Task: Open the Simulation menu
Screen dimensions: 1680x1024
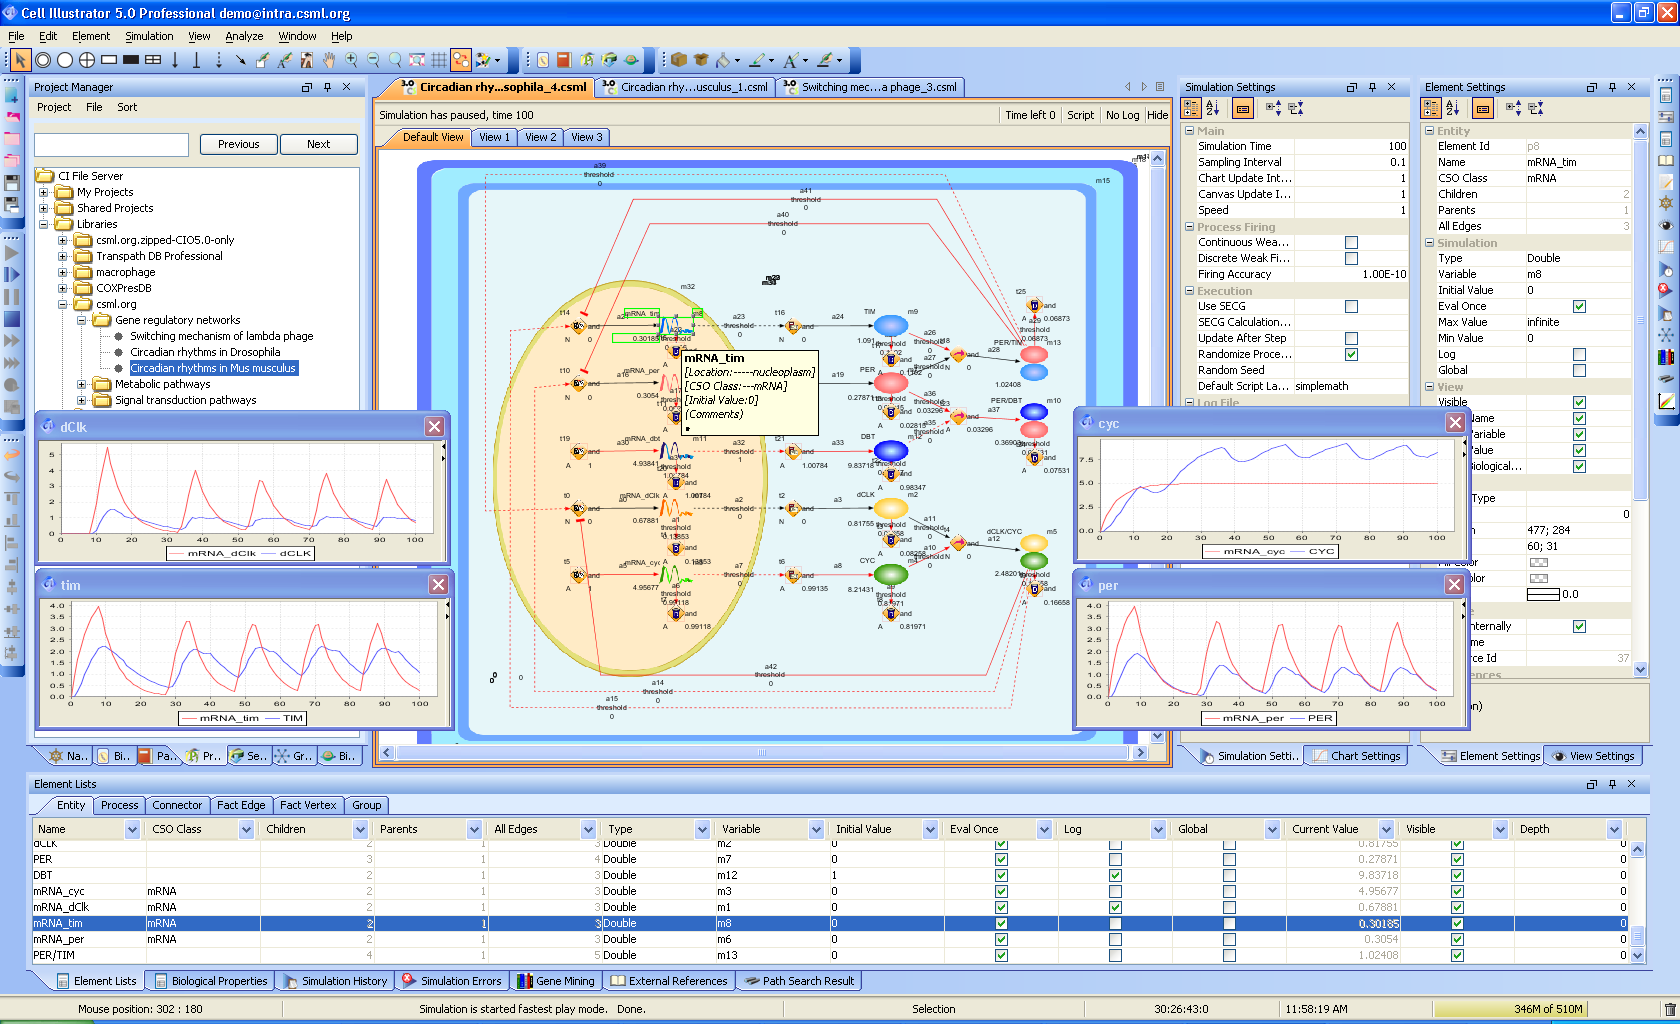Action: click(x=149, y=36)
